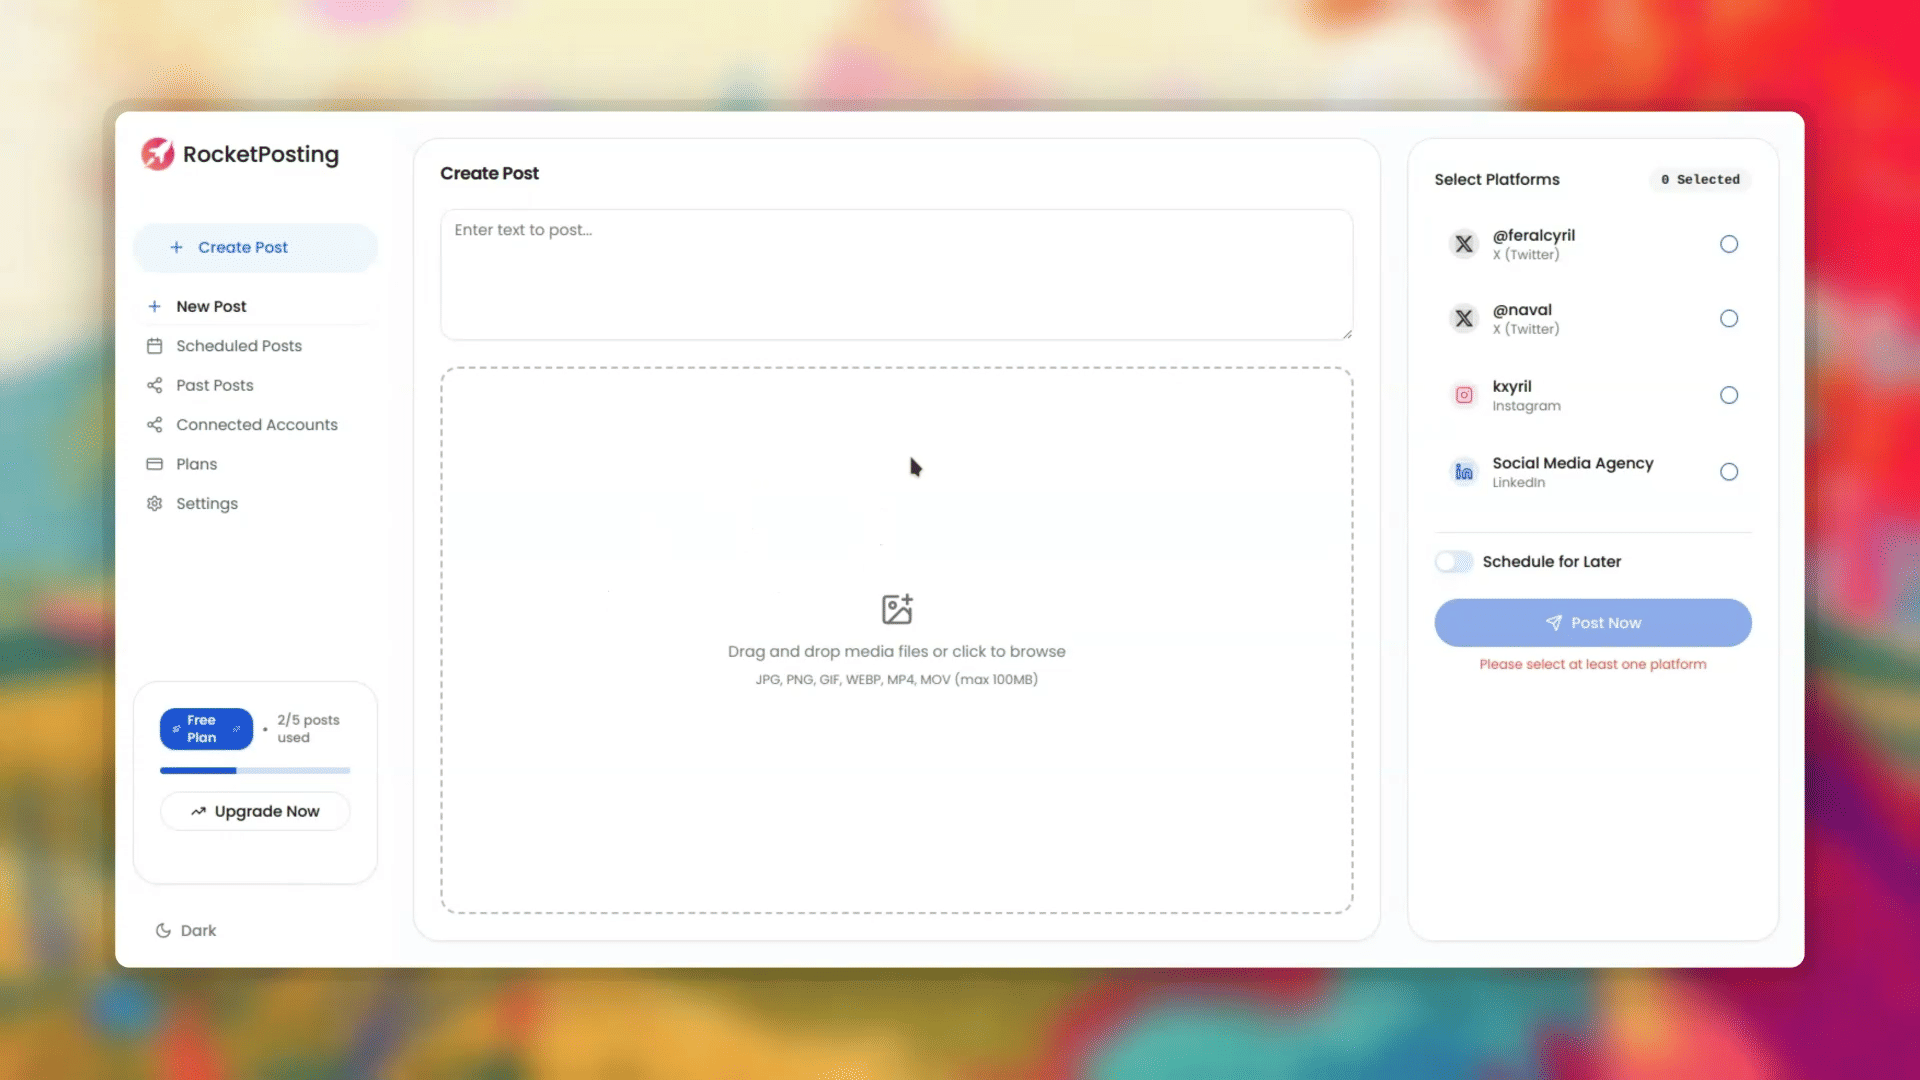1920x1080 pixels.
Task: Click the Instagram icon beside kxyril
Action: (1464, 395)
